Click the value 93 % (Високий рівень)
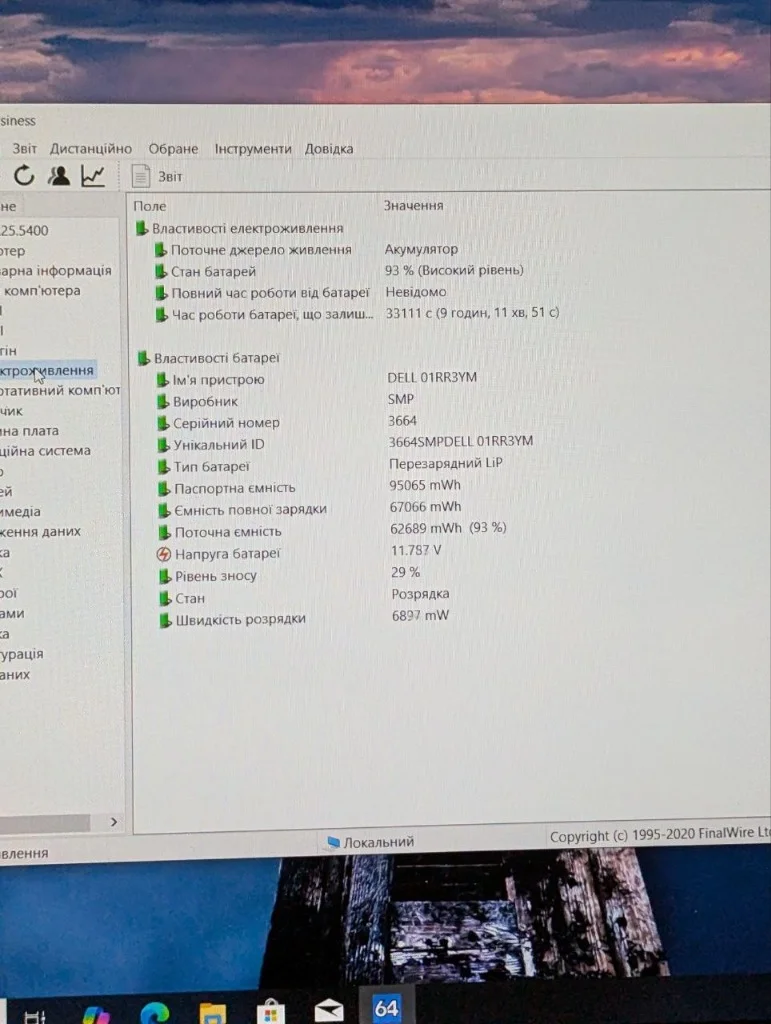 tap(454, 270)
